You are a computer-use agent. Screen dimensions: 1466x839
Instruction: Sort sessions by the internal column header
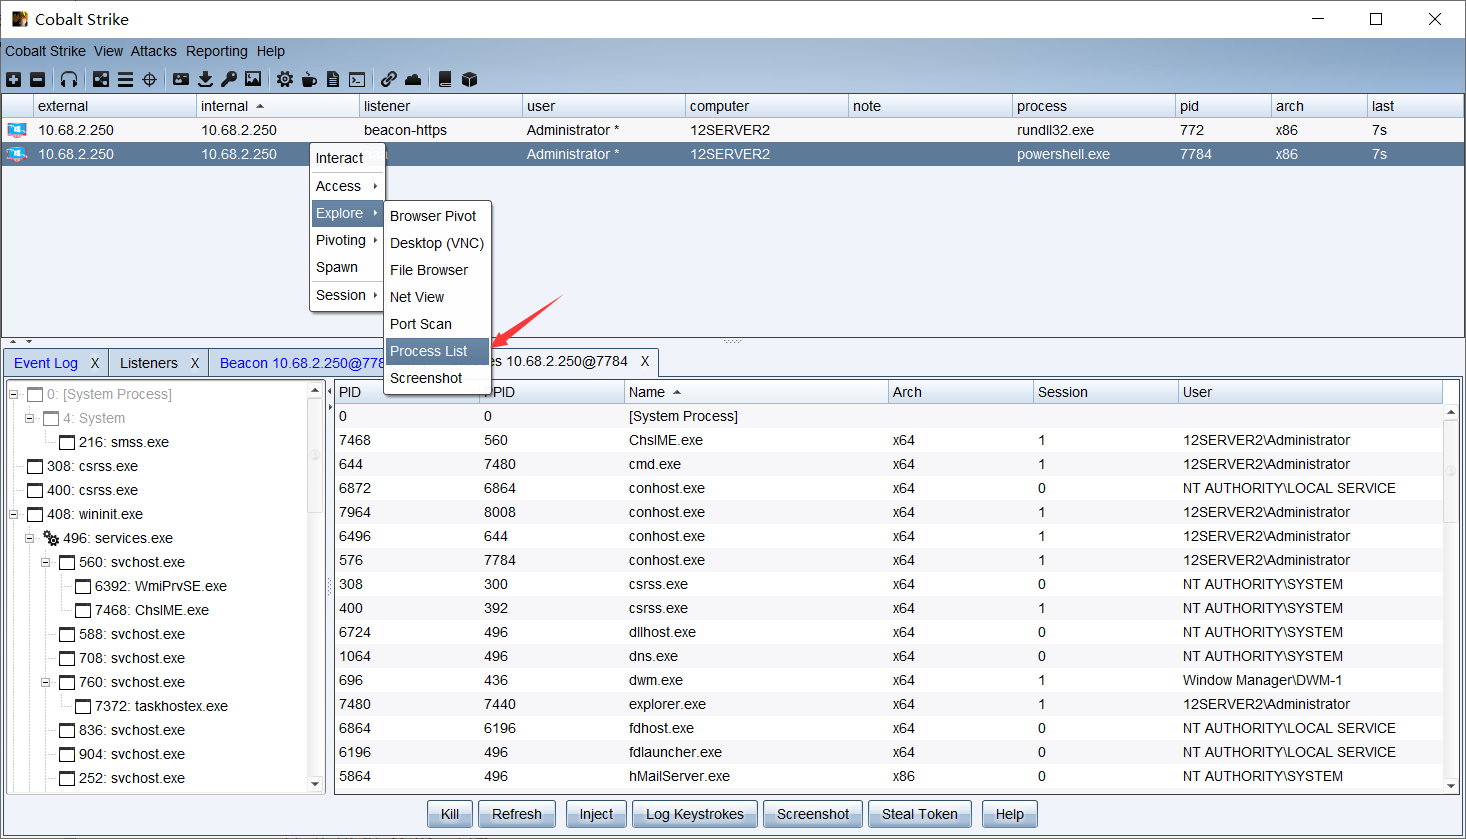278,106
